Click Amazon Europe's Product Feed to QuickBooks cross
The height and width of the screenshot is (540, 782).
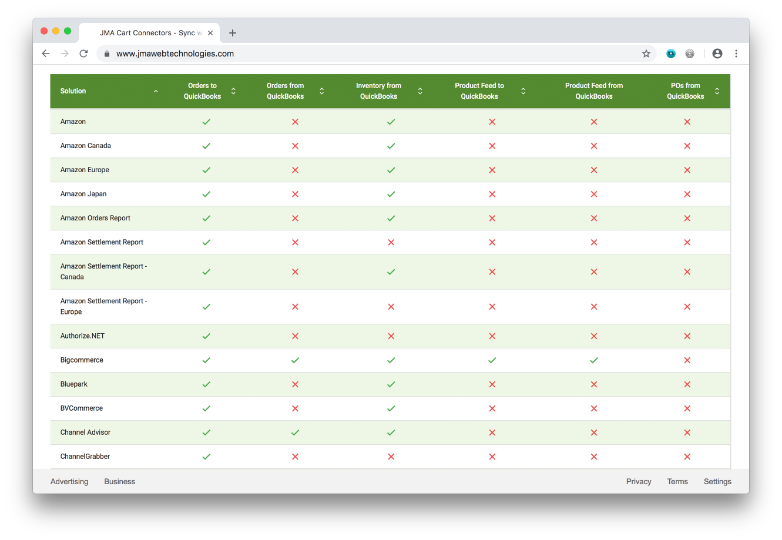(x=492, y=170)
